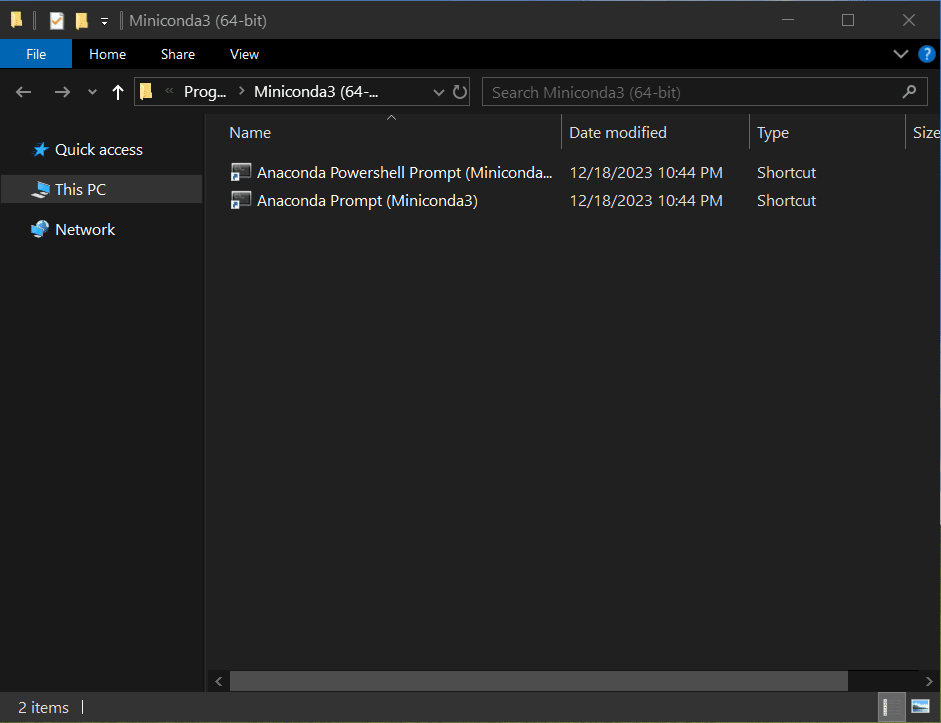941x723 pixels.
Task: Refresh the Miniconda3 folder view
Action: (460, 92)
